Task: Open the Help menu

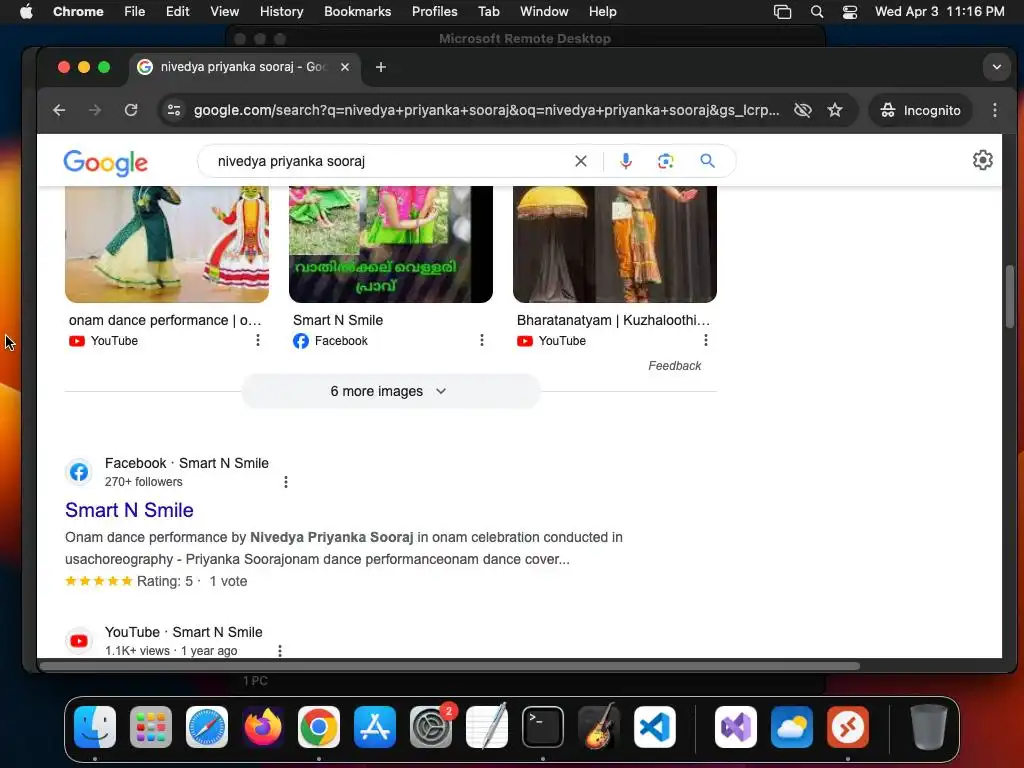Action: click(x=602, y=11)
